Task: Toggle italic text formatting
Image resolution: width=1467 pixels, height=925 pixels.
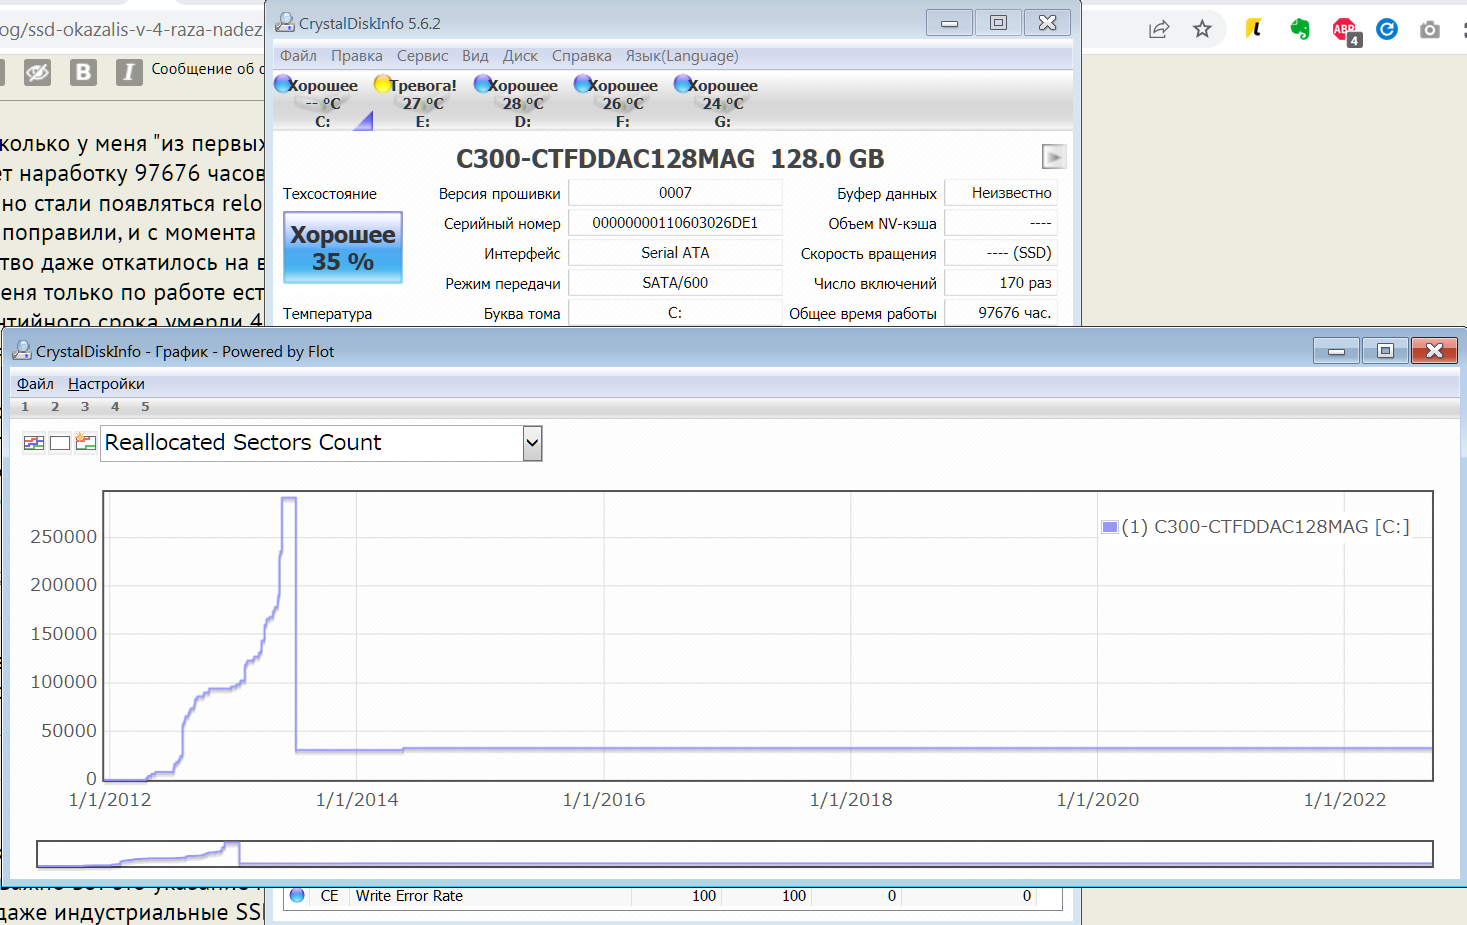Action: [128, 72]
